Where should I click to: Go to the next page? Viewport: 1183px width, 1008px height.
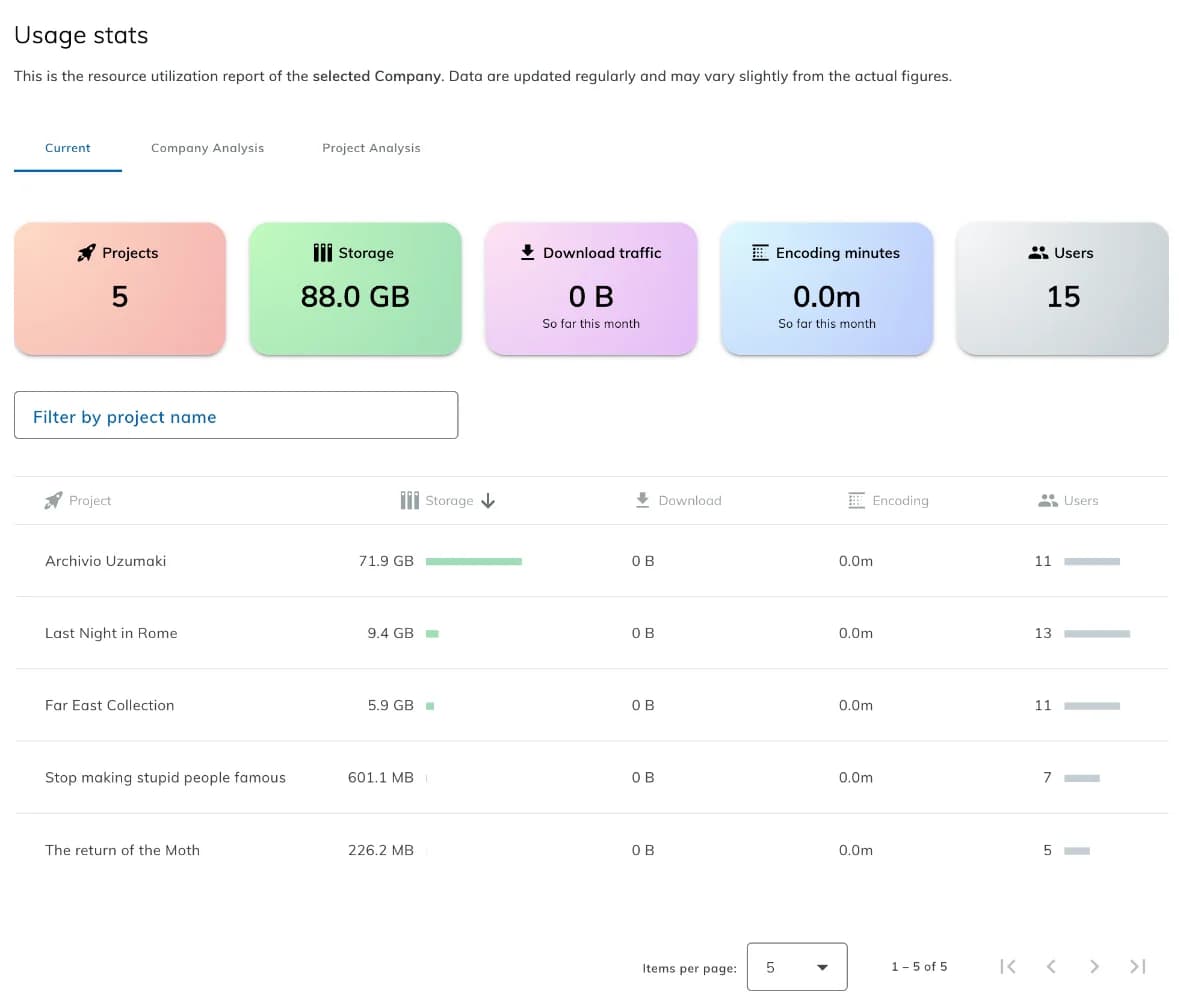pos(1094,967)
